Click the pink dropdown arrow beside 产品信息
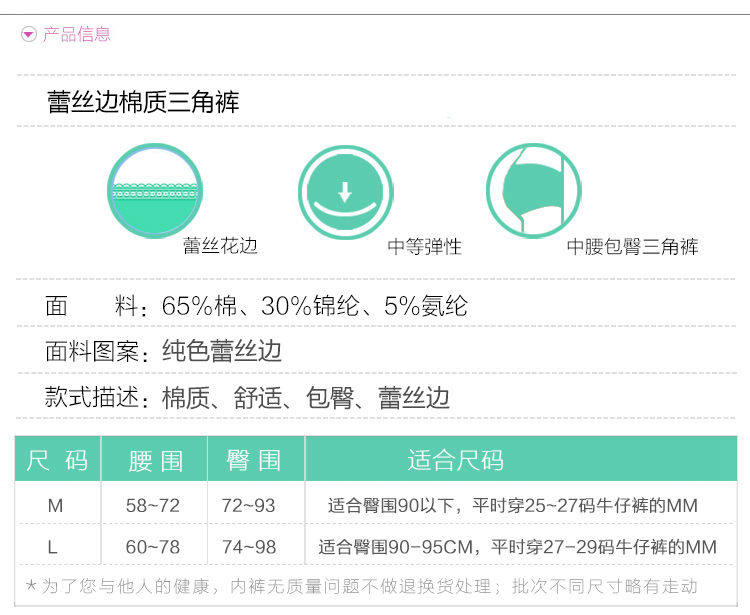This screenshot has width=750, height=615. (x=29, y=34)
